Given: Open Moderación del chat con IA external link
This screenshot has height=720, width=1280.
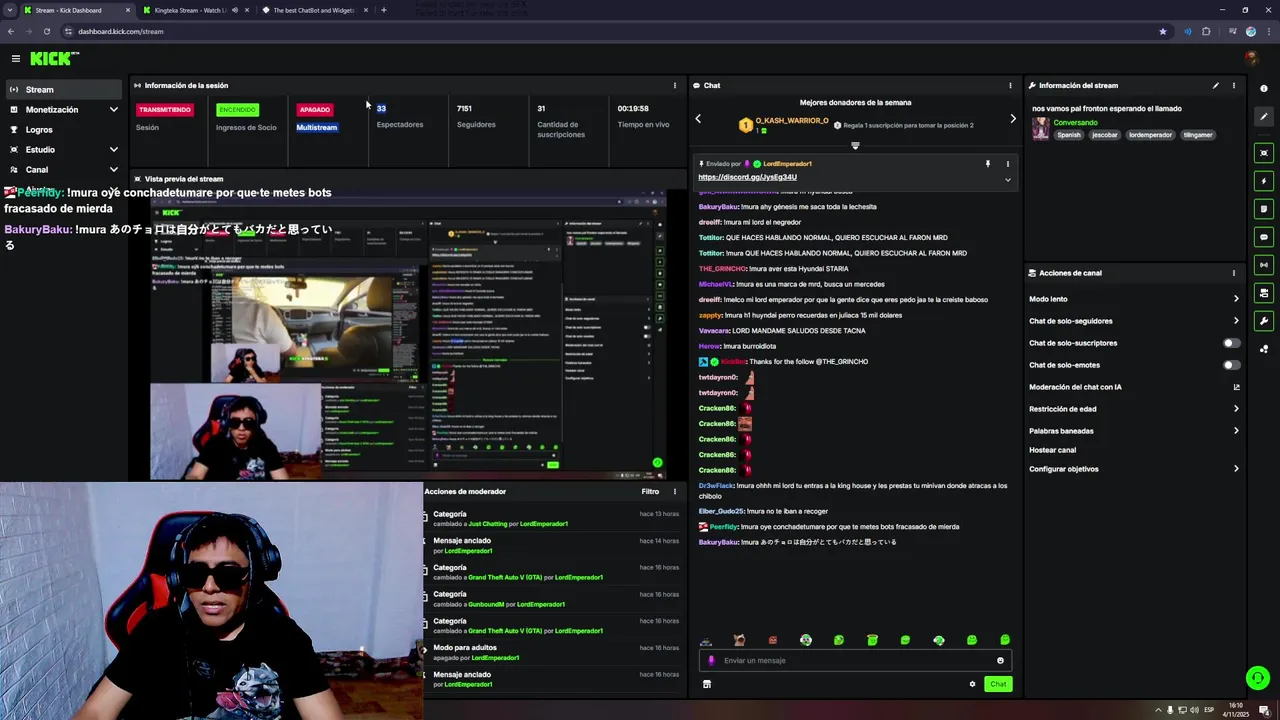Looking at the screenshot, I should (x=1236, y=387).
